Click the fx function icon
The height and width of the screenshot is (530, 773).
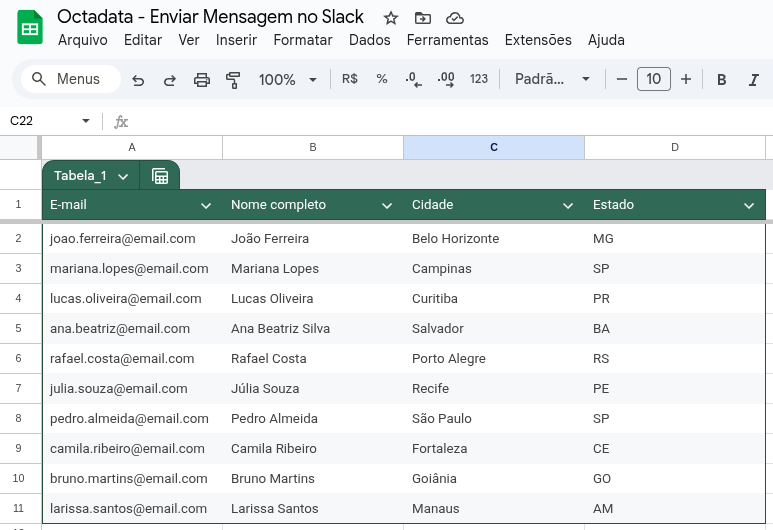pos(121,121)
